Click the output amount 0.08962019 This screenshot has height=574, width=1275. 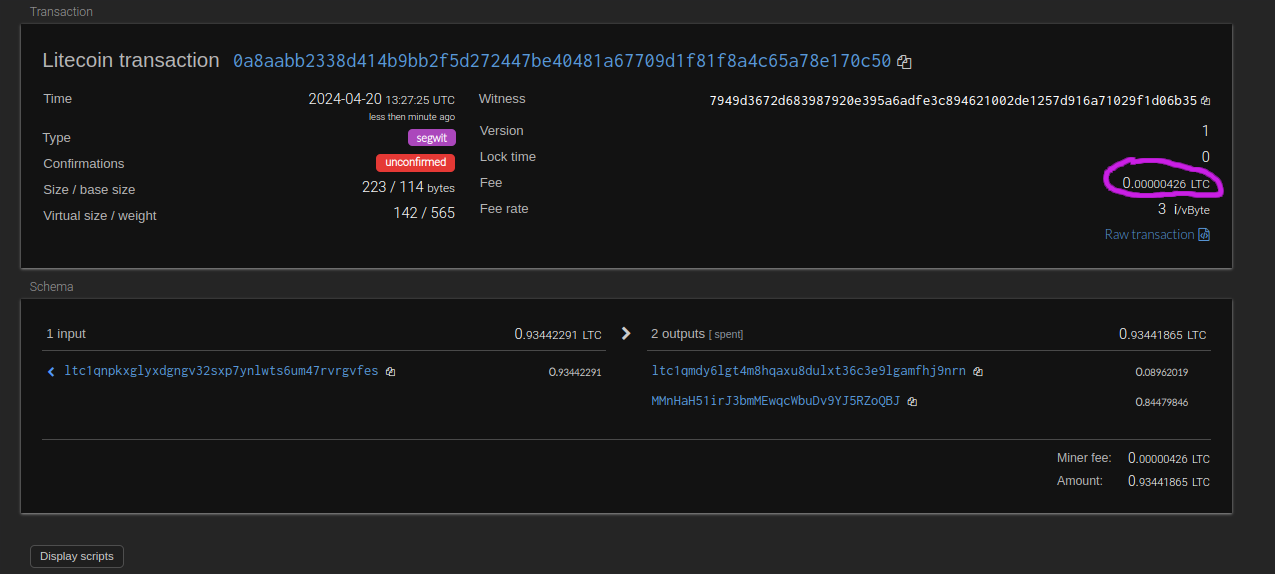[x=1161, y=372]
